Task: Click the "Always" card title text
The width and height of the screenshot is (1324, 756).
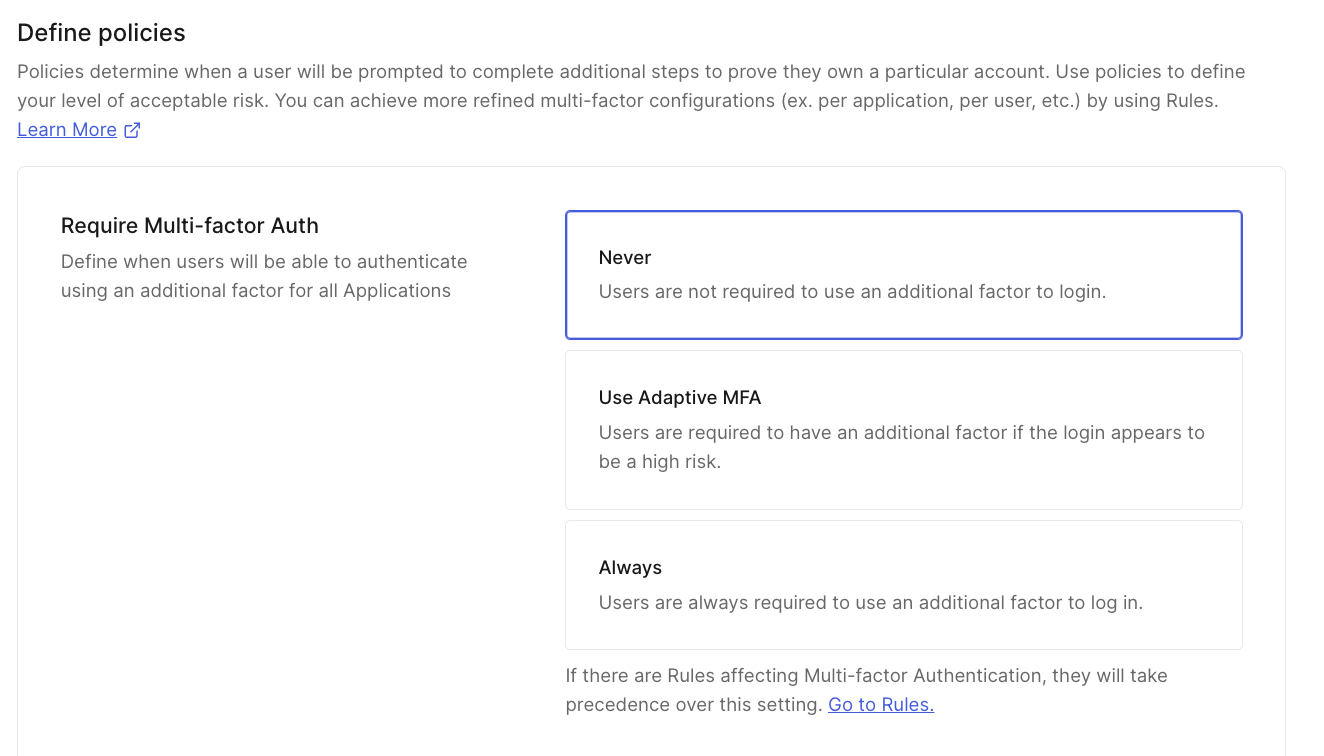Action: point(630,567)
